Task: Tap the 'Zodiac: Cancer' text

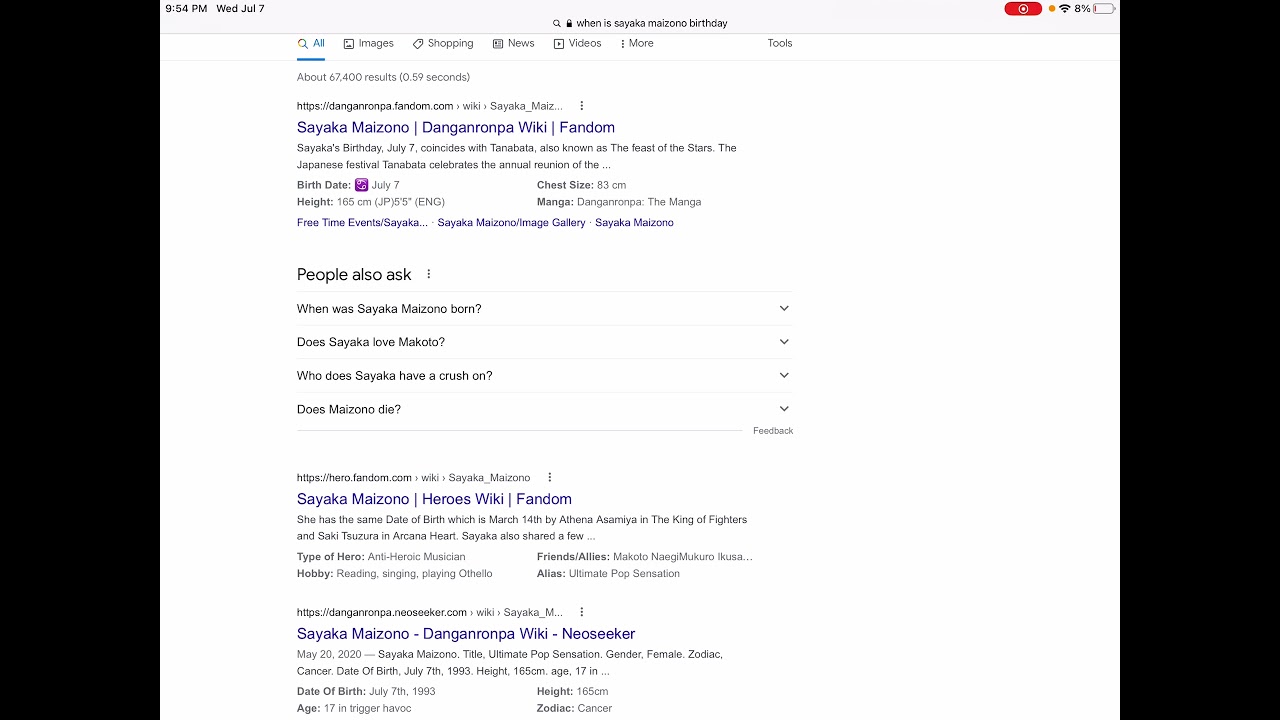Action: pos(574,709)
